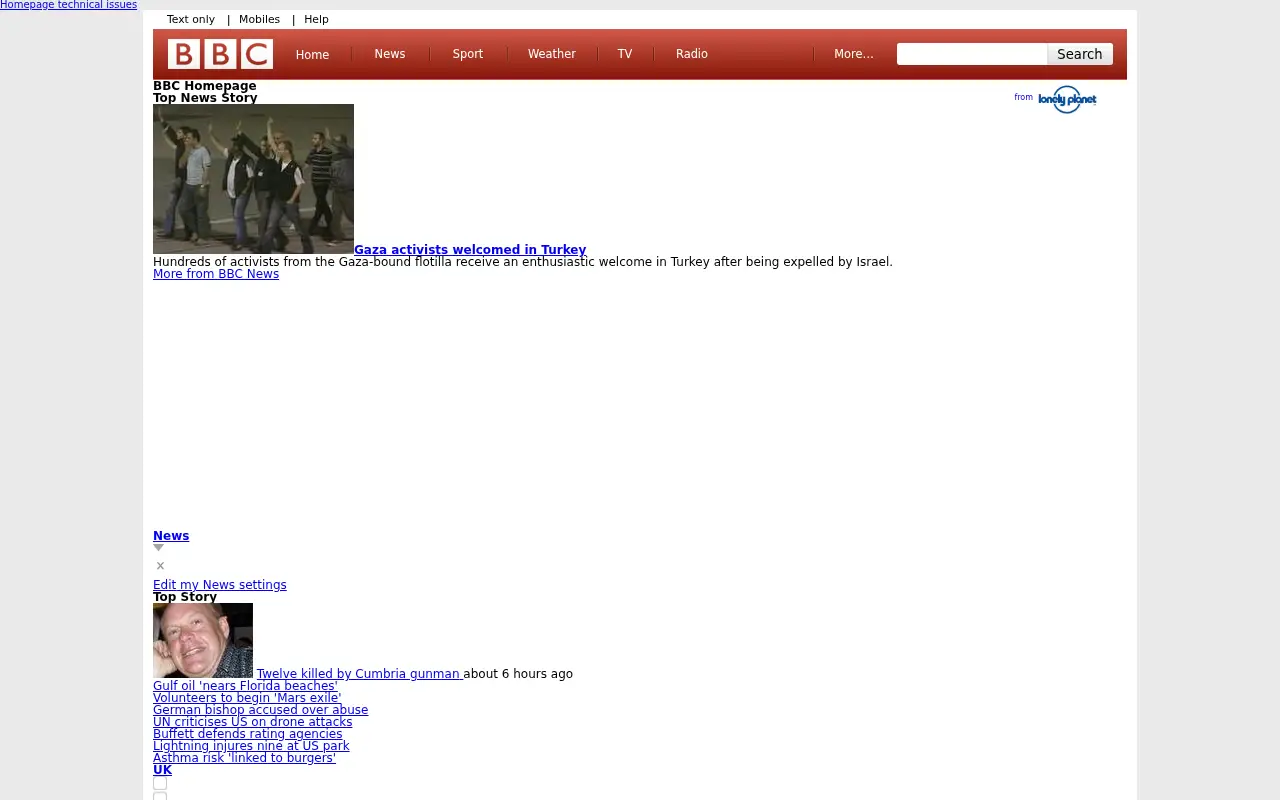Follow the More from BBC News link

click(216, 274)
